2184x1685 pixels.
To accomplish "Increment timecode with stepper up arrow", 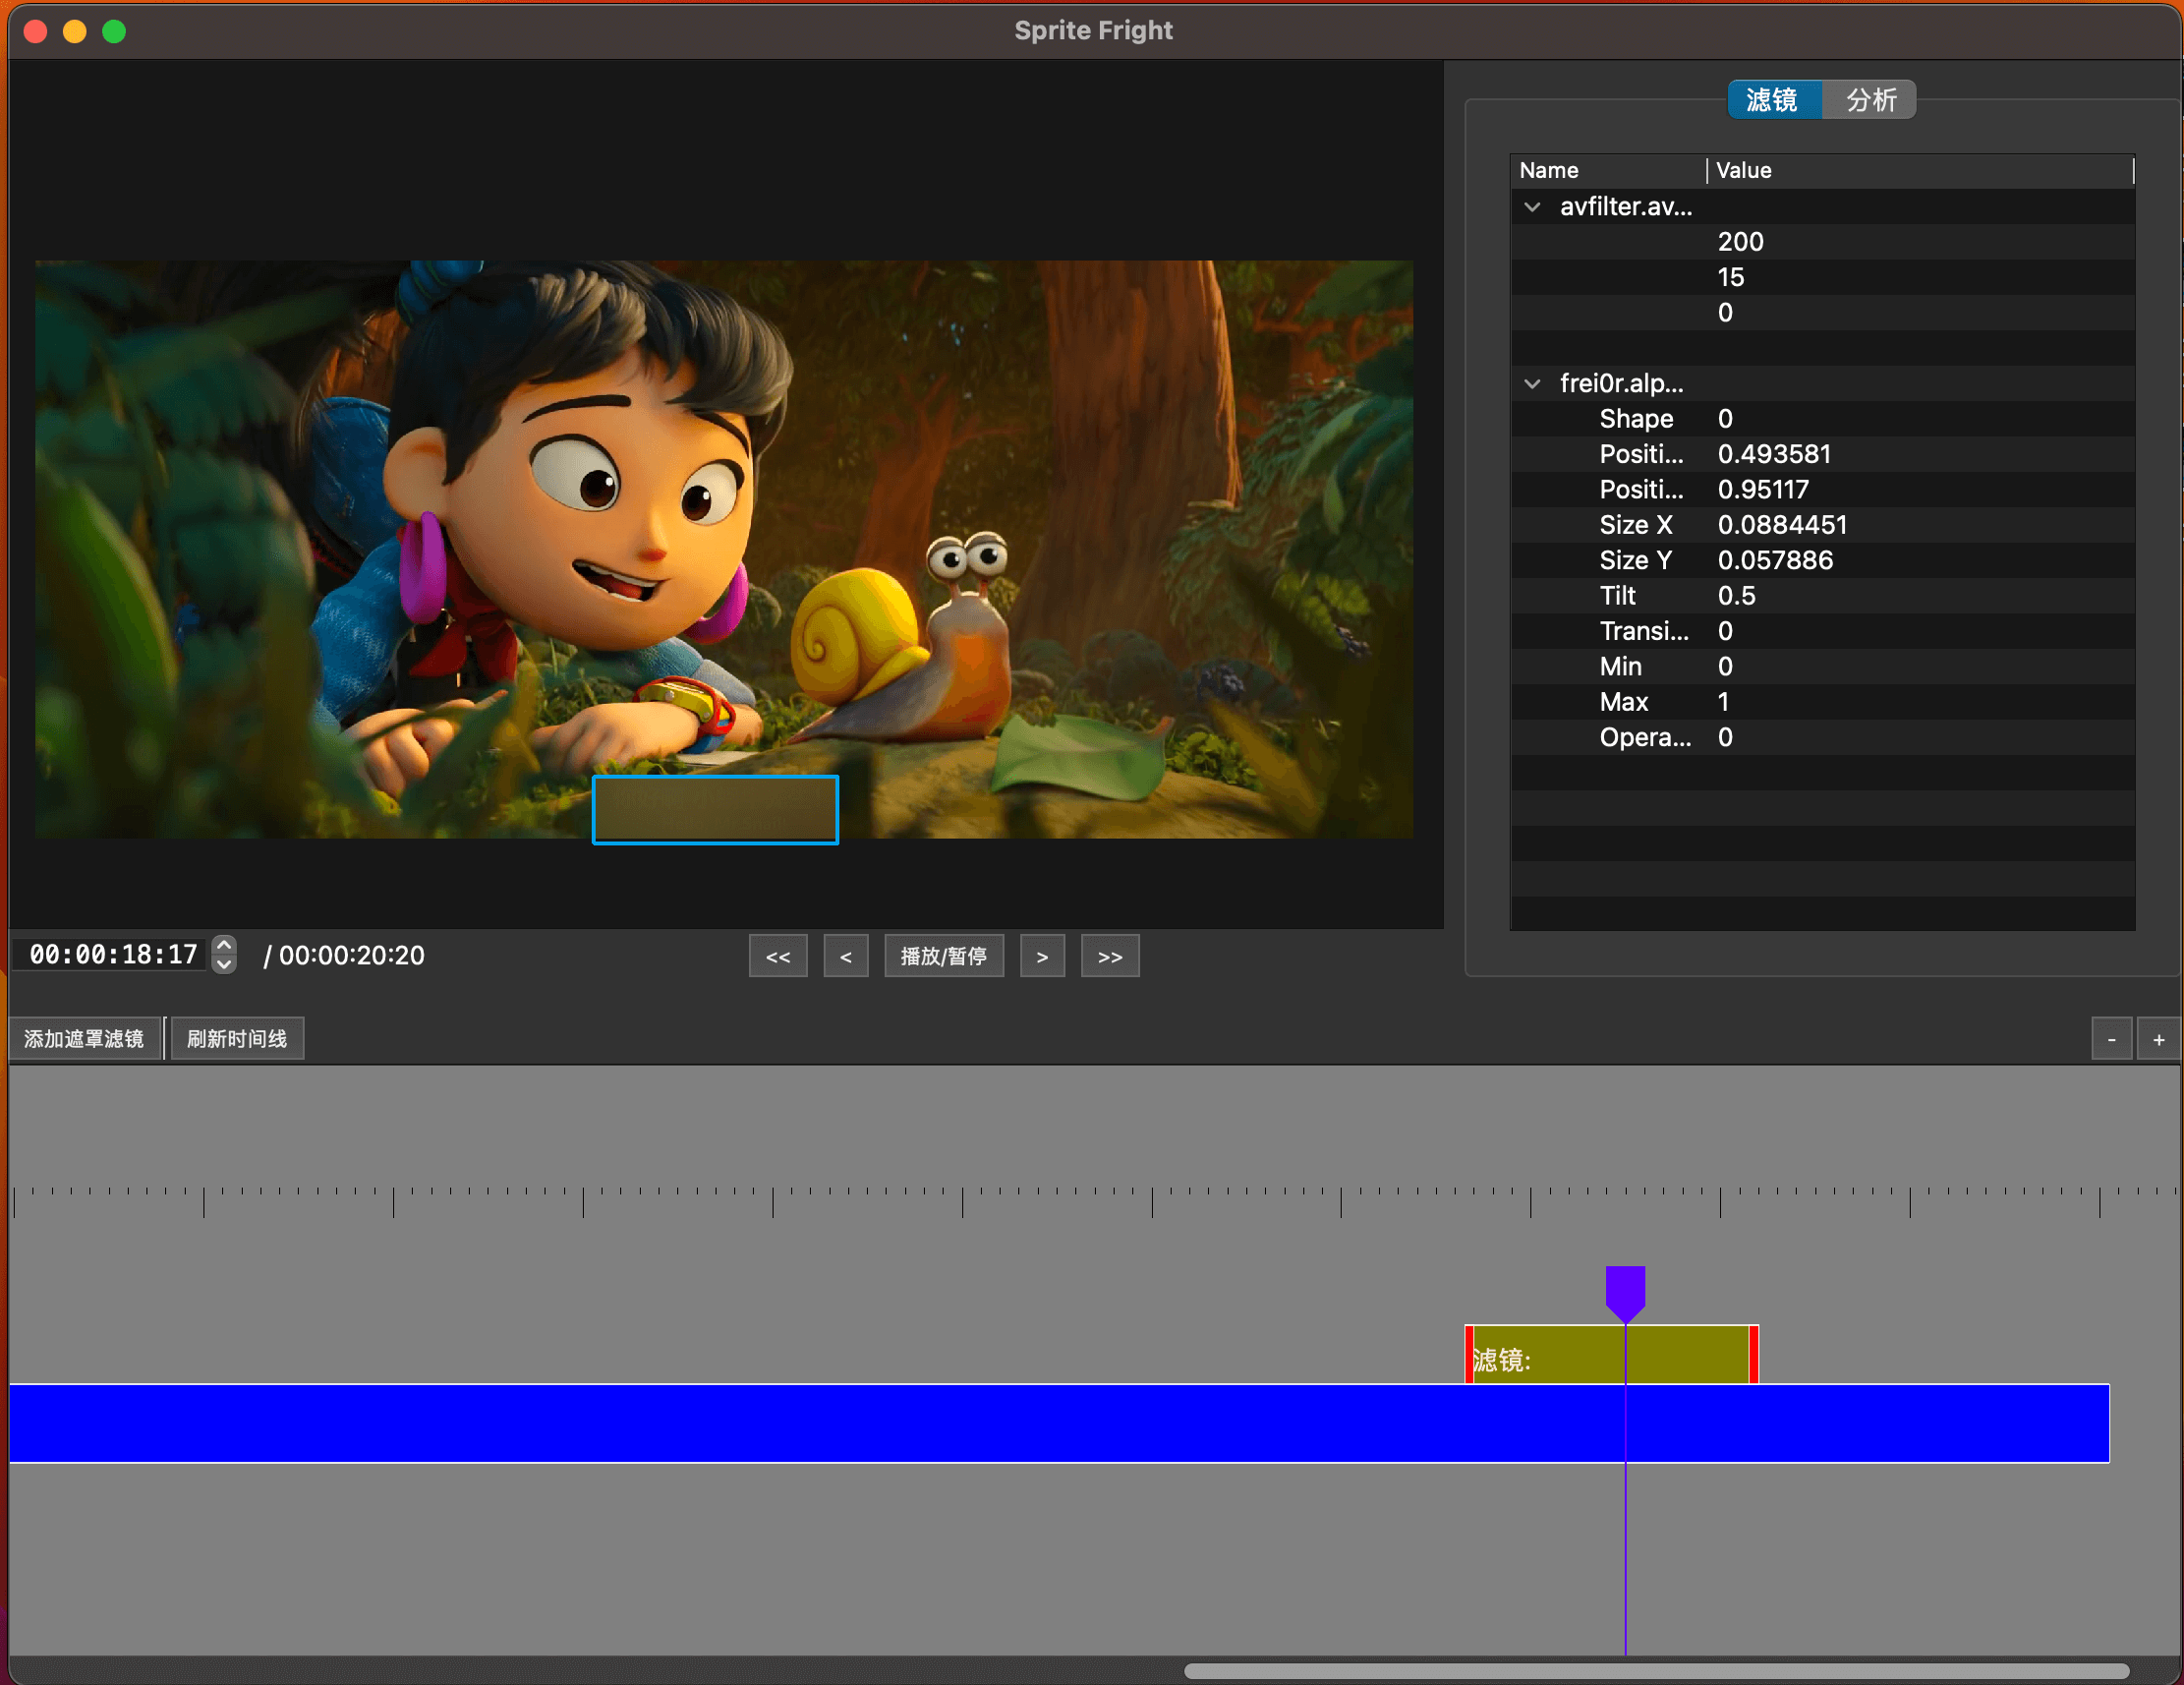I will (225, 945).
